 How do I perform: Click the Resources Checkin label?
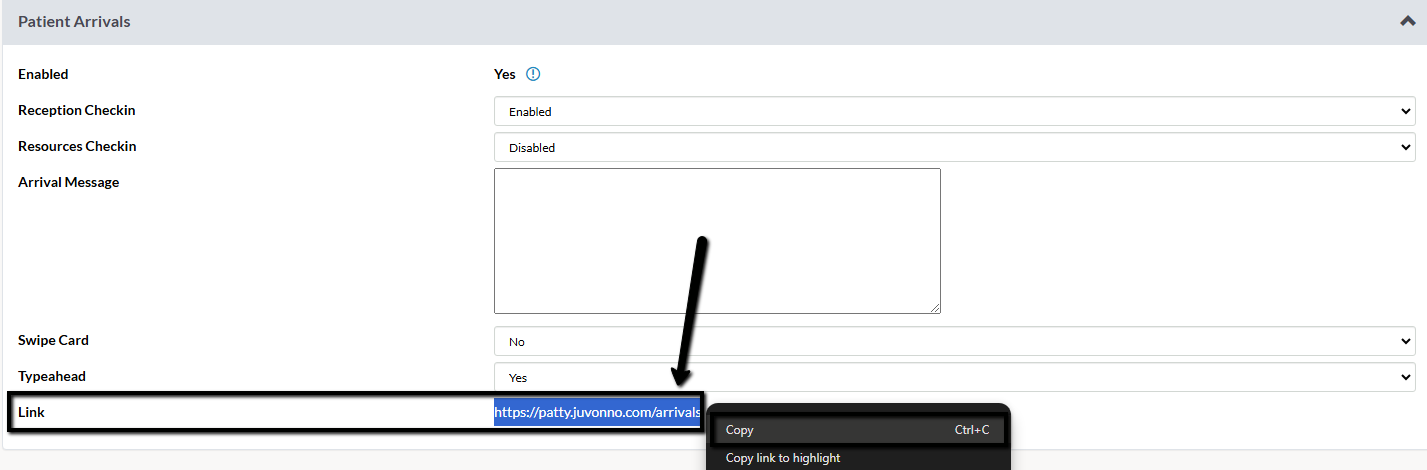pos(77,146)
